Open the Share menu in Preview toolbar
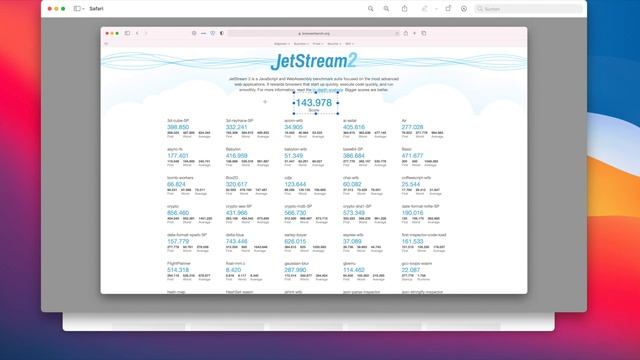Viewport: 640px width, 360px height. (x=404, y=8)
